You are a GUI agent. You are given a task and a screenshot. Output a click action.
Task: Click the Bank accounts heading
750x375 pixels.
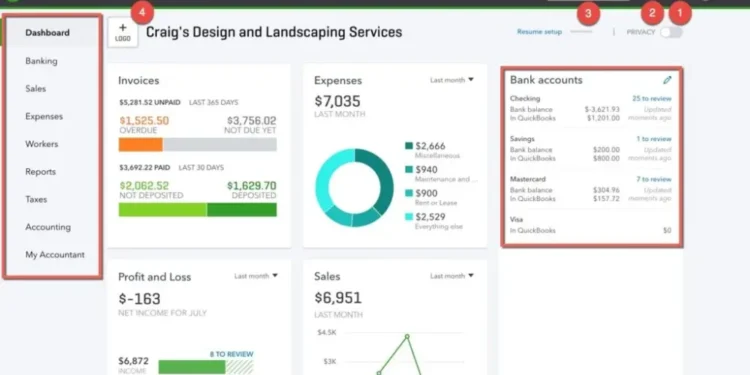(546, 80)
